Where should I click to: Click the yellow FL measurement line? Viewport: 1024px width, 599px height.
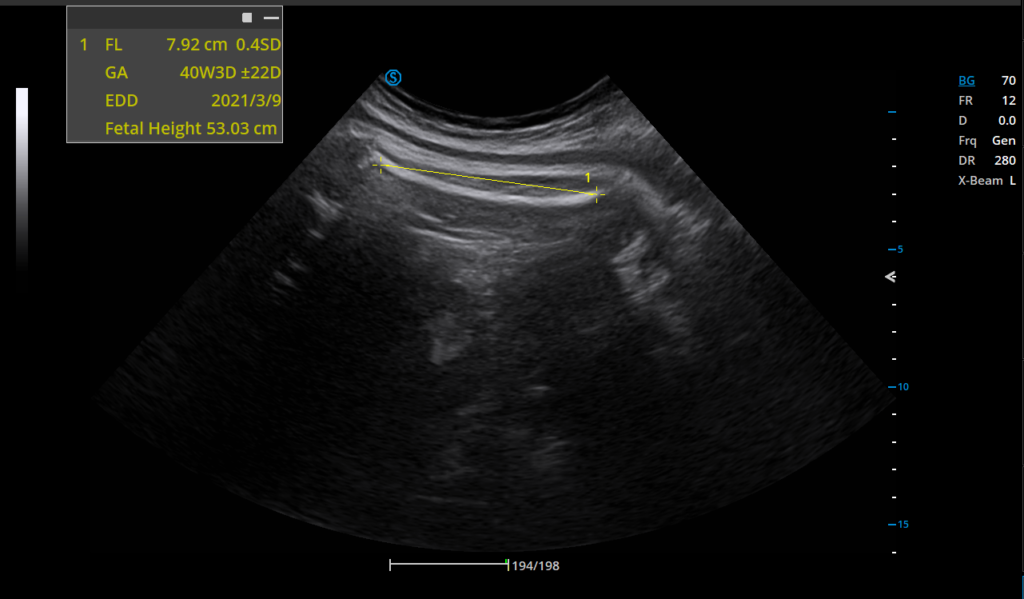point(488,180)
